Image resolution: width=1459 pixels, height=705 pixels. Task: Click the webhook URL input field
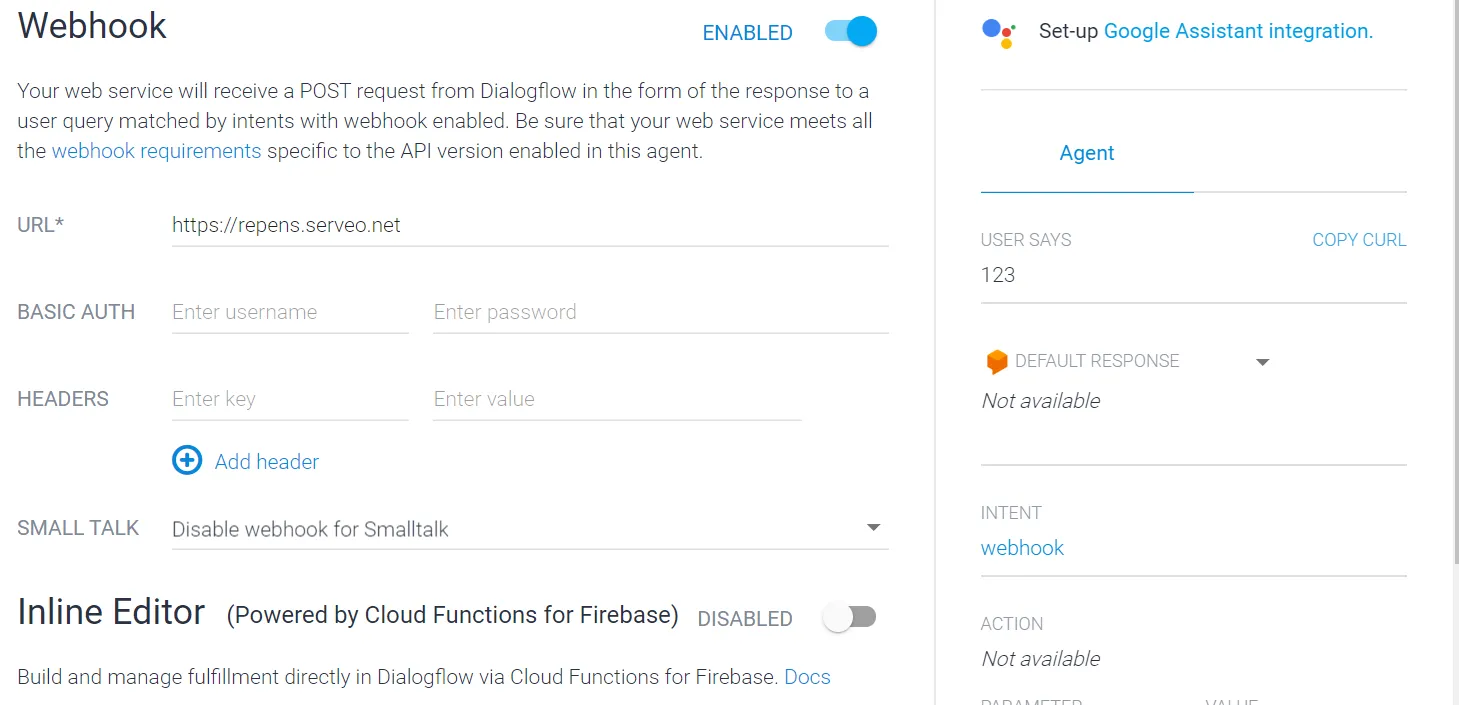529,225
